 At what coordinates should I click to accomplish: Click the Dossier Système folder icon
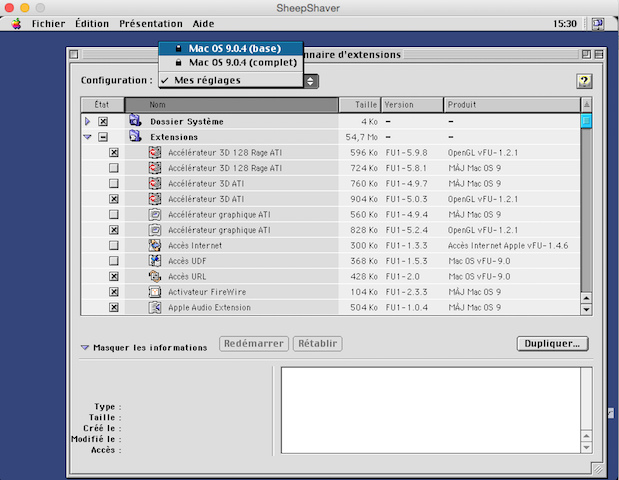pyautogui.click(x=135, y=120)
